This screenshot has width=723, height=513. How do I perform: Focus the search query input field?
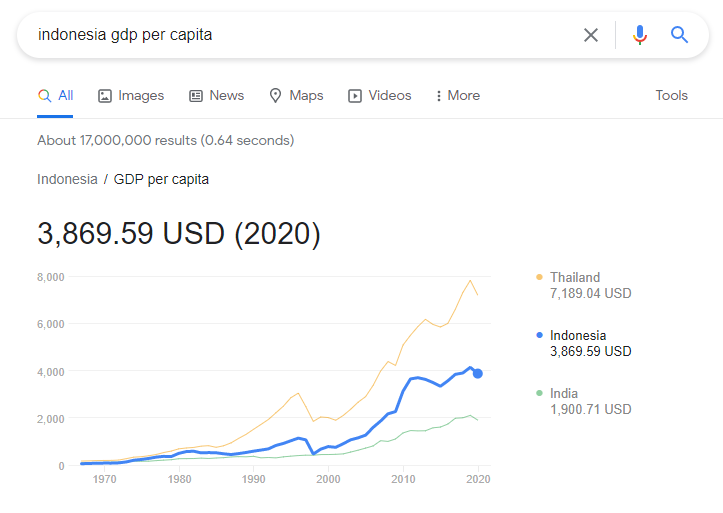tap(300, 35)
